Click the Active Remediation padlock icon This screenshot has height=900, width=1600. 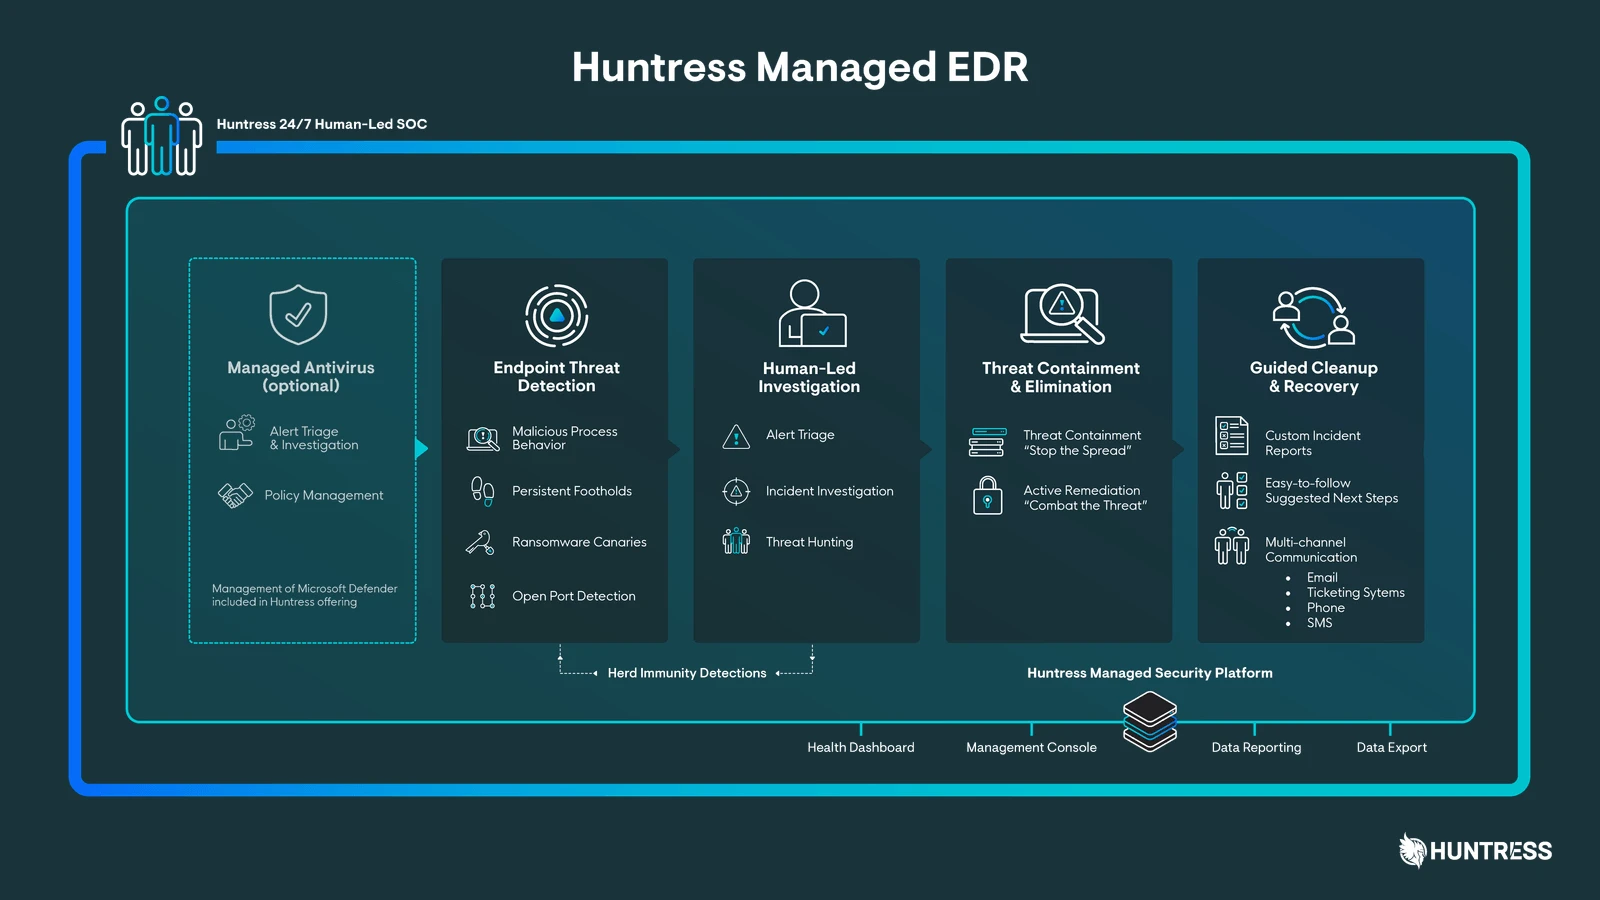pyautogui.click(x=987, y=495)
